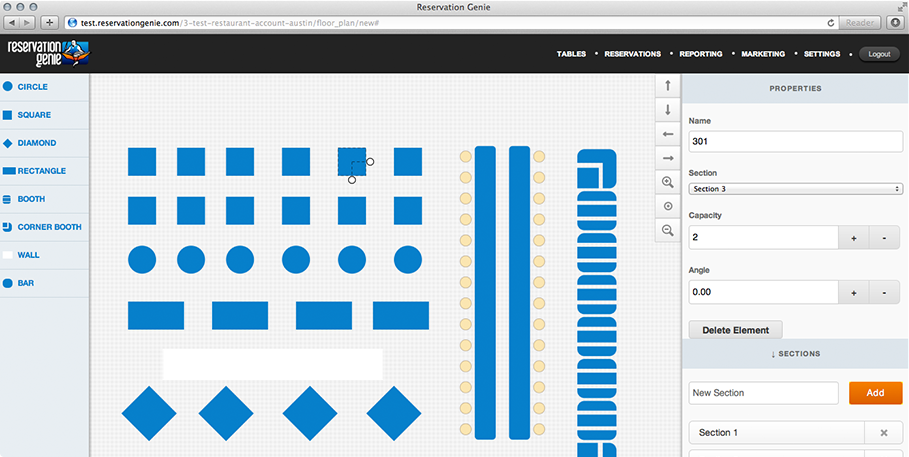Click the Capacity input field
The width and height of the screenshot is (909, 457).
pos(763,238)
